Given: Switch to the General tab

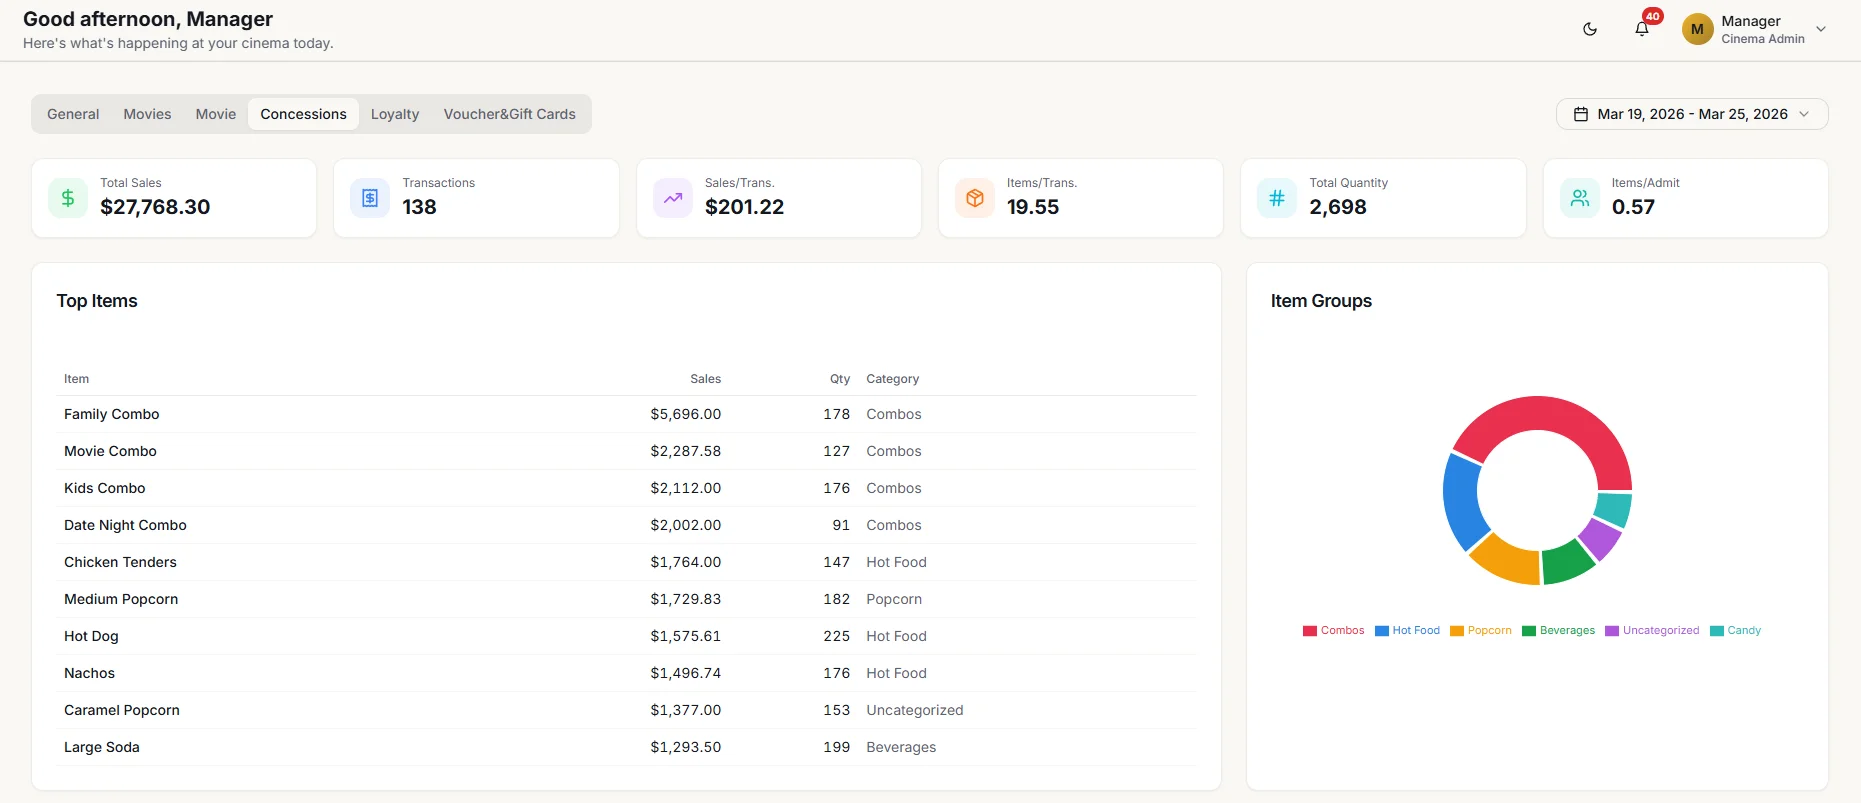Looking at the screenshot, I should 73,114.
